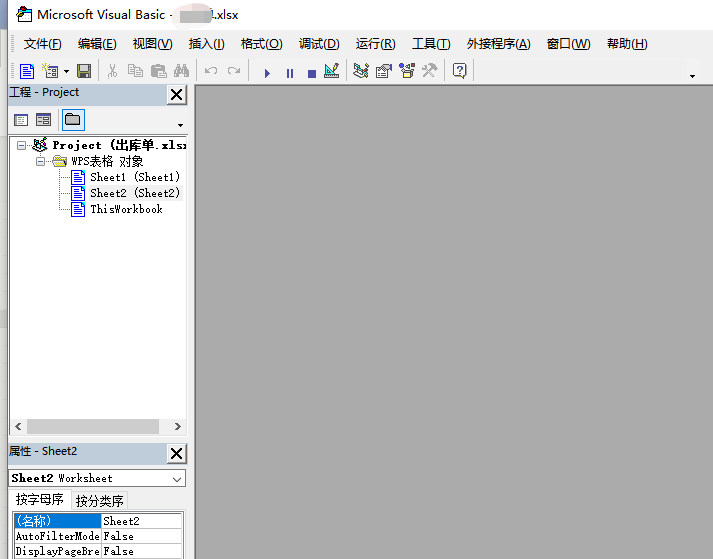Image resolution: width=713 pixels, height=559 pixels.
Task: Open 编辑(E) menu
Action: coord(97,44)
